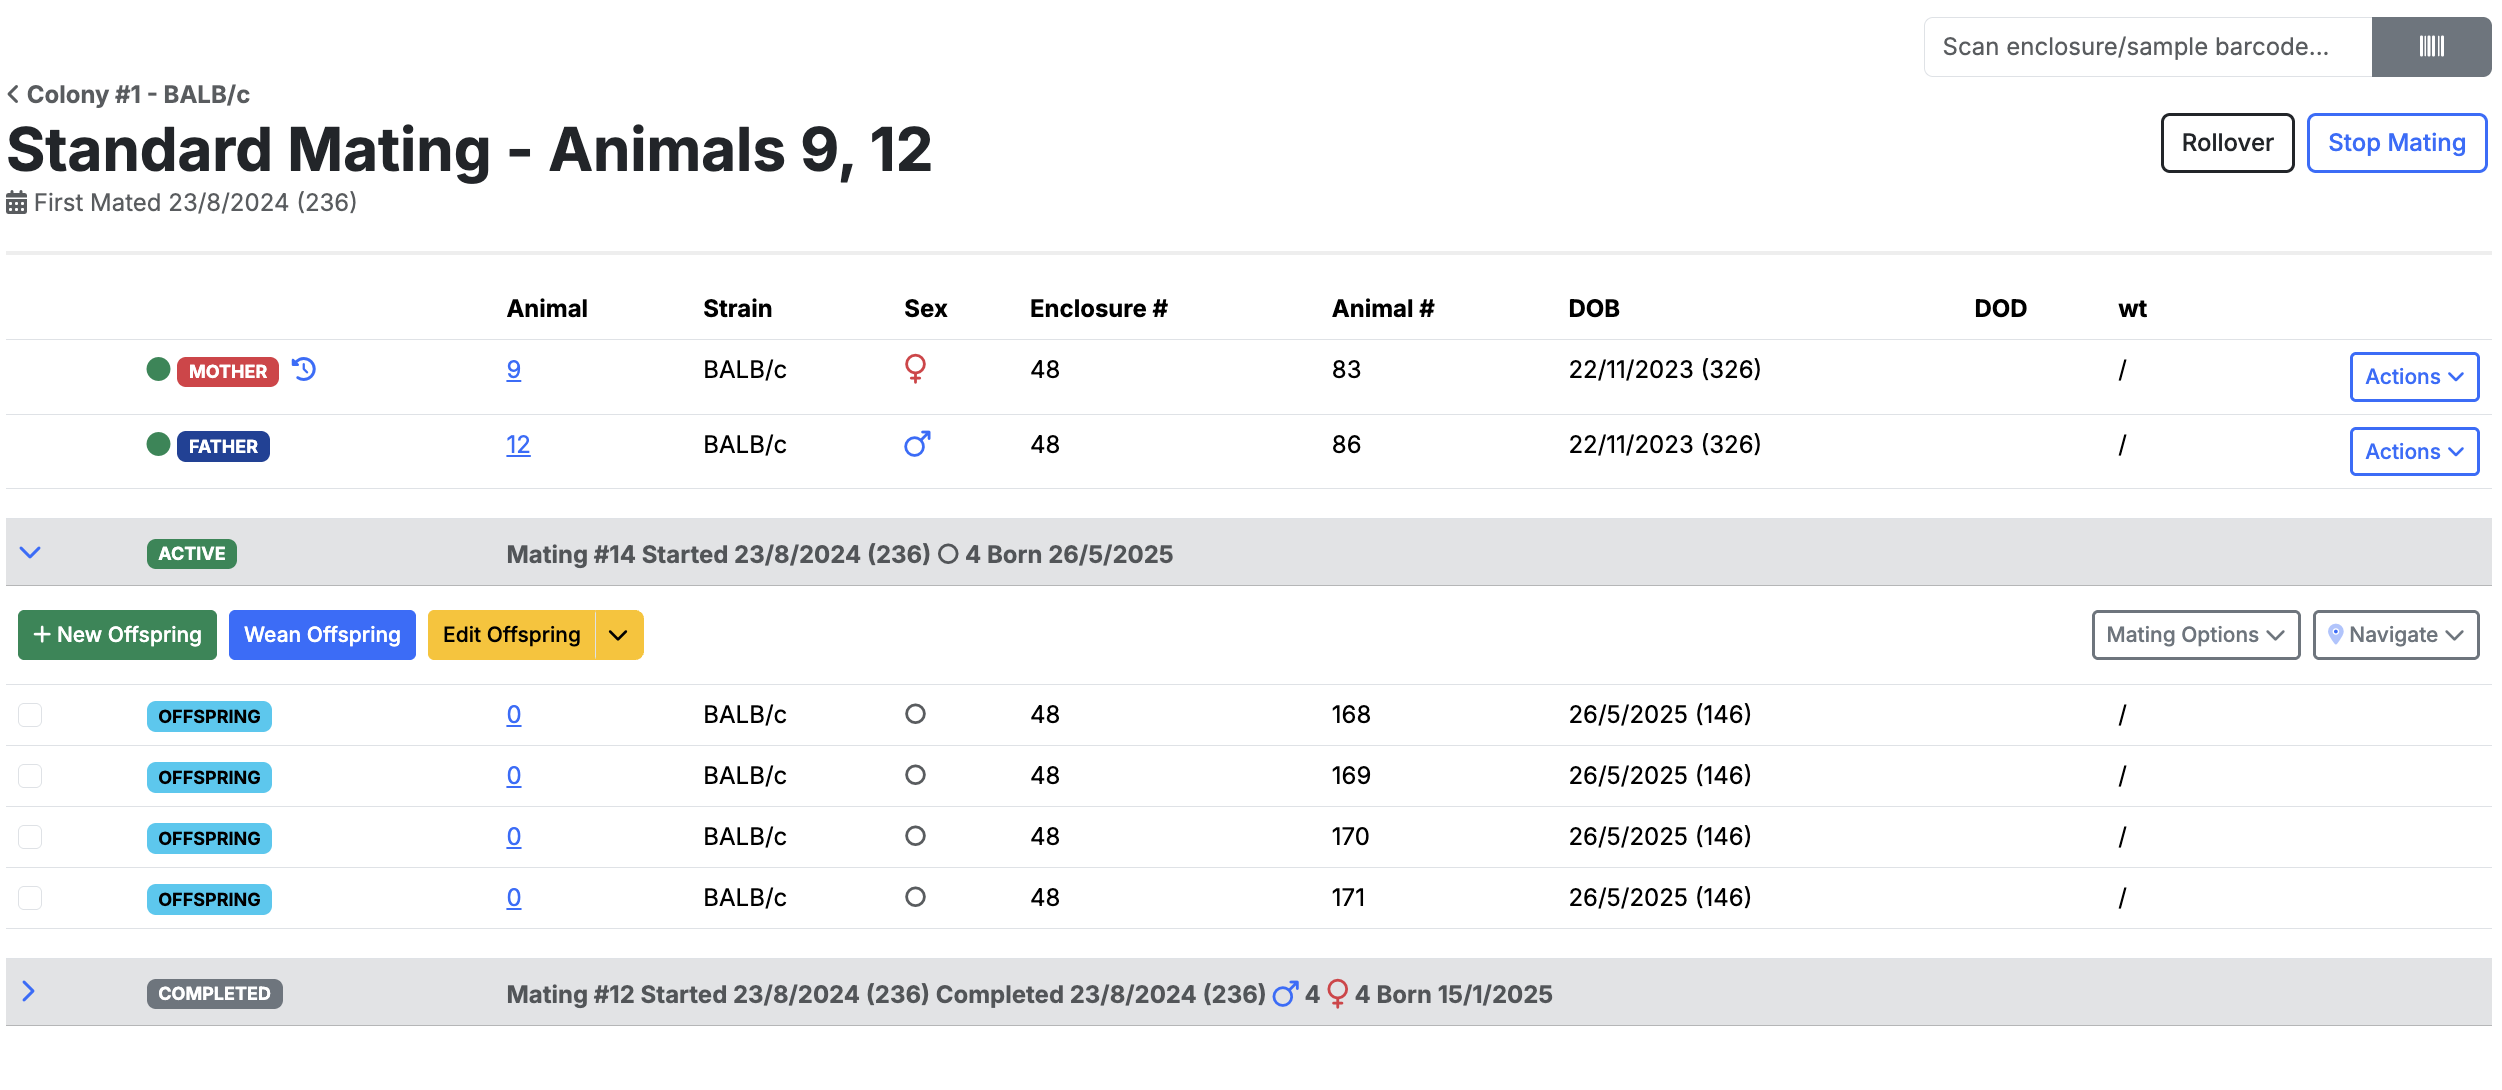The image size is (2502, 1090).
Task: Tick the checkbox for offspring 169
Action: point(30,776)
